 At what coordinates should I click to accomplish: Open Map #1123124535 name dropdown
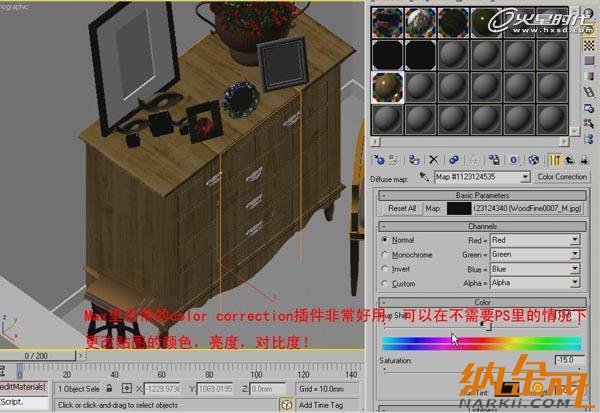coord(525,177)
